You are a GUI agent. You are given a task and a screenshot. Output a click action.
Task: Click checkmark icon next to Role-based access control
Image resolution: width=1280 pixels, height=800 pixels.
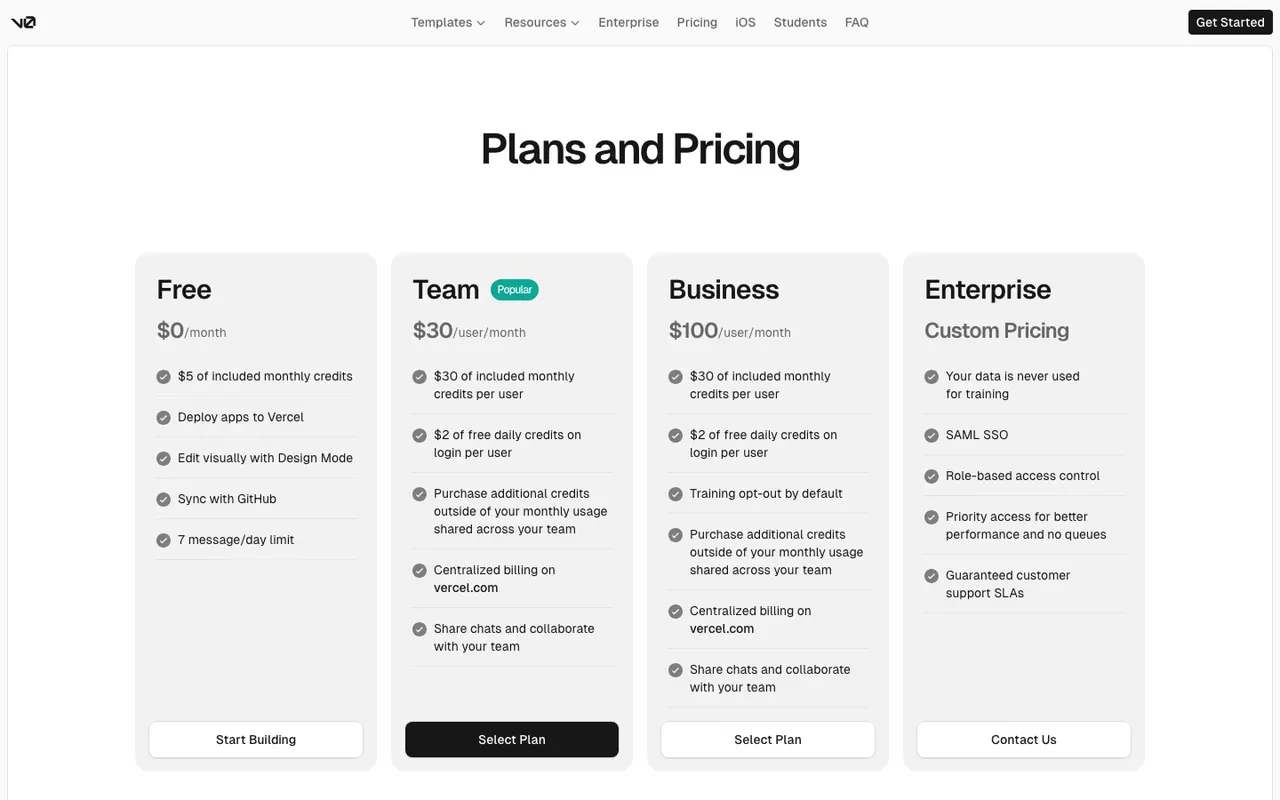click(x=931, y=476)
